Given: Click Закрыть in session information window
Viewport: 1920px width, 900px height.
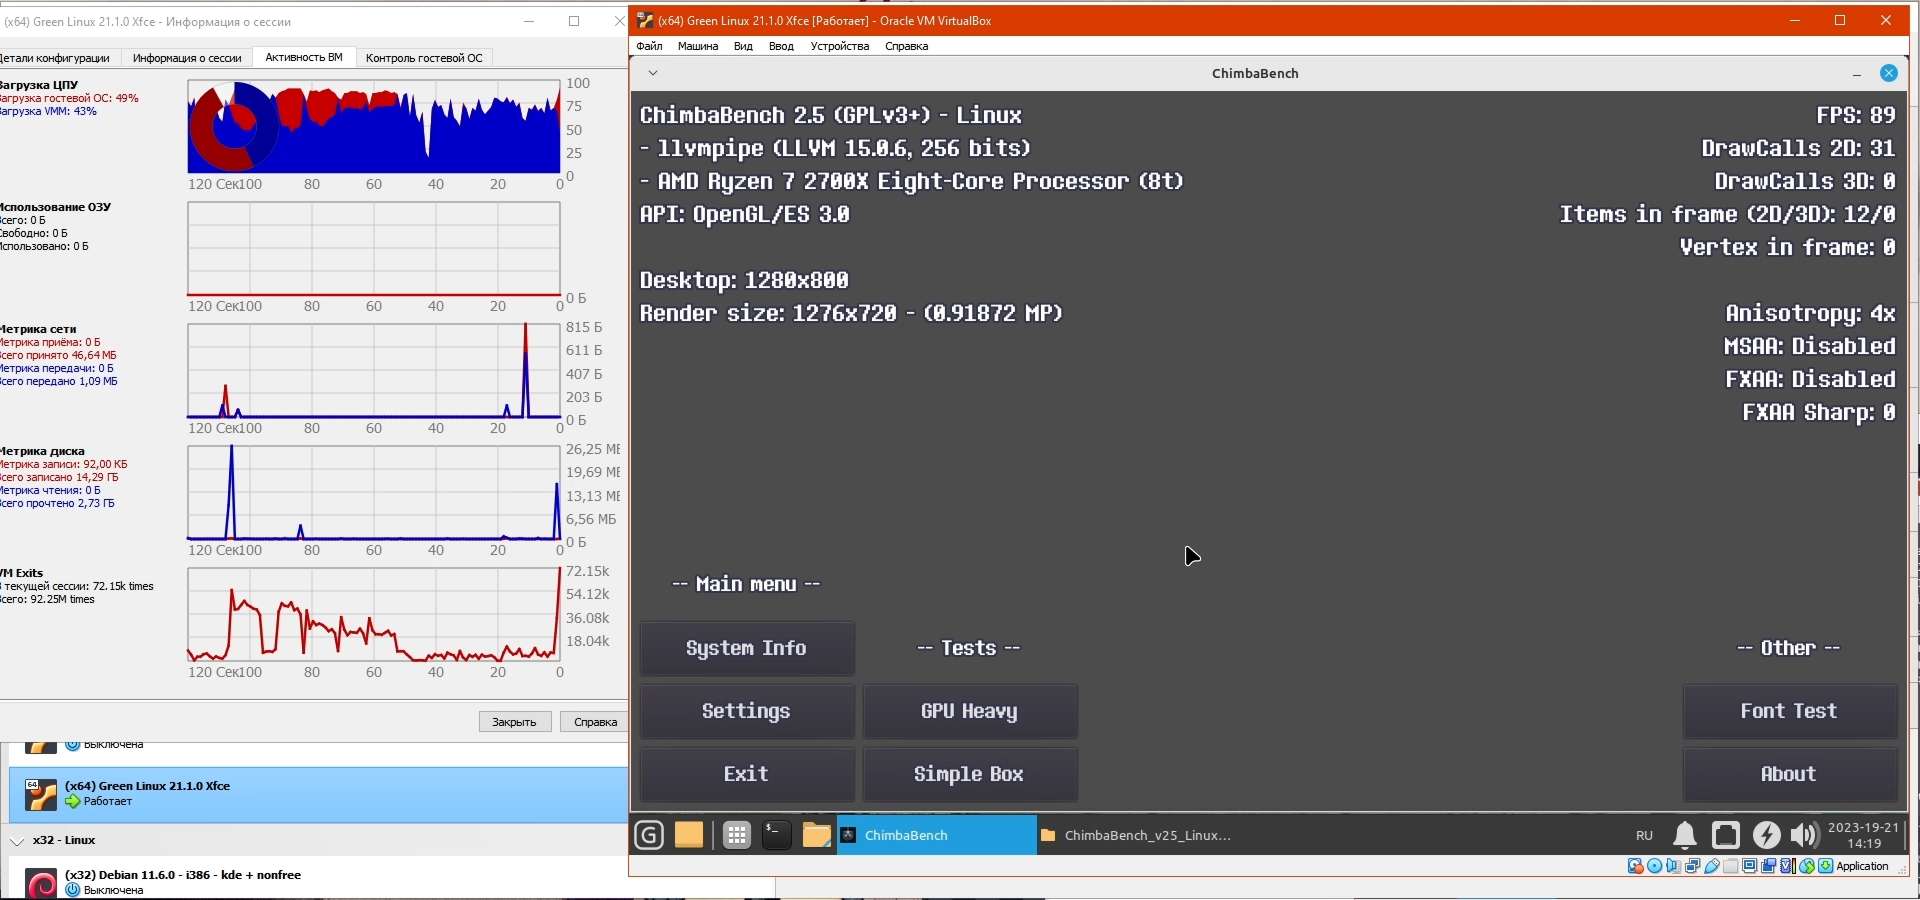Looking at the screenshot, I should (x=515, y=722).
